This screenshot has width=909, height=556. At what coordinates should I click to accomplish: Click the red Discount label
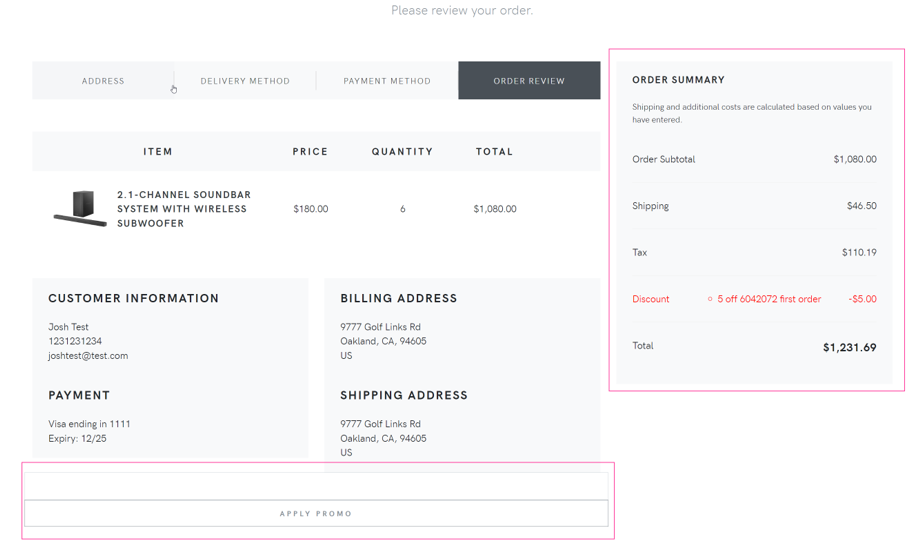click(650, 299)
